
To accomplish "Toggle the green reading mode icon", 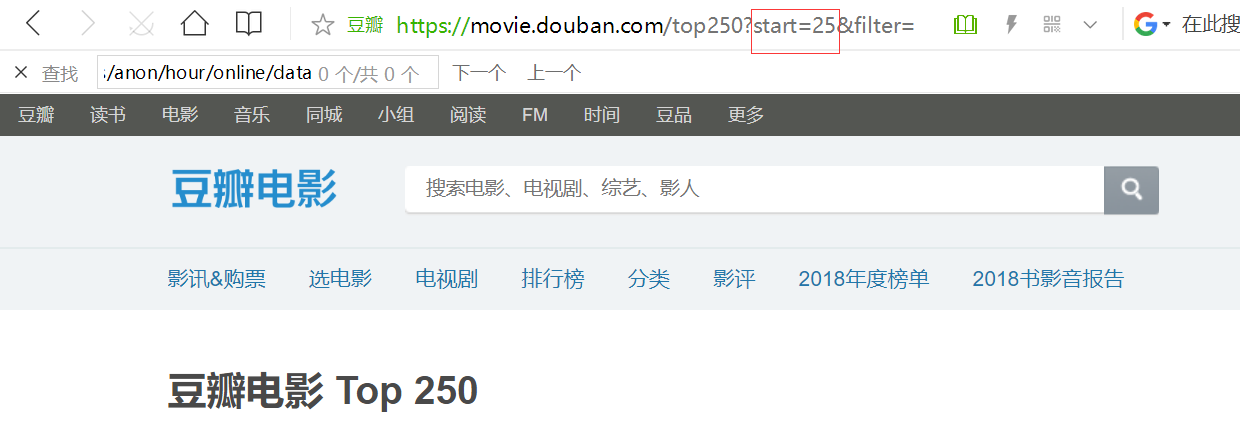I will coord(965,25).
